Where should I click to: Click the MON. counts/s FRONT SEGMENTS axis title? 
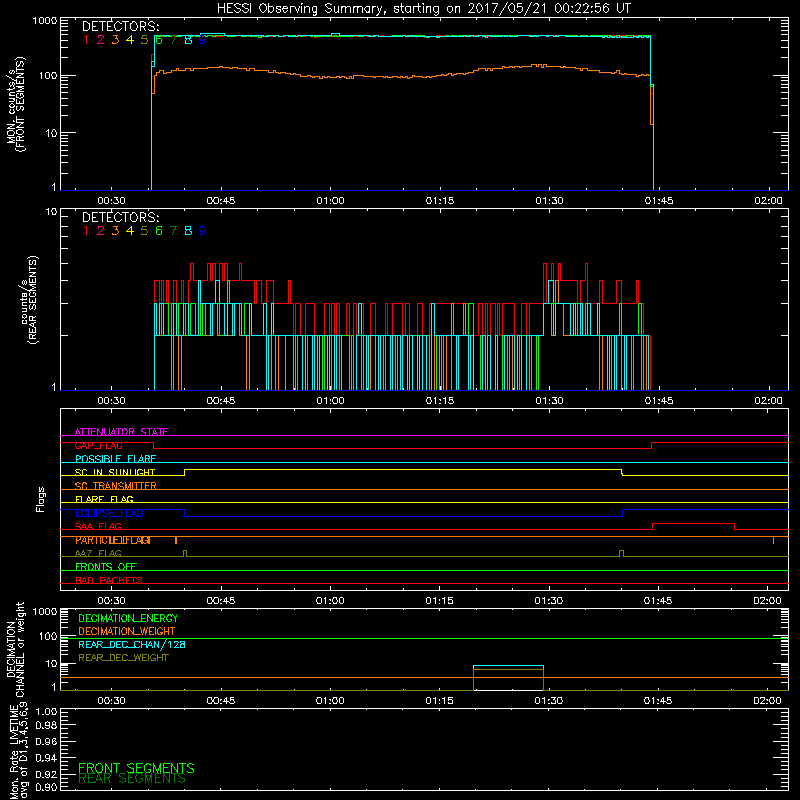[x=16, y=104]
